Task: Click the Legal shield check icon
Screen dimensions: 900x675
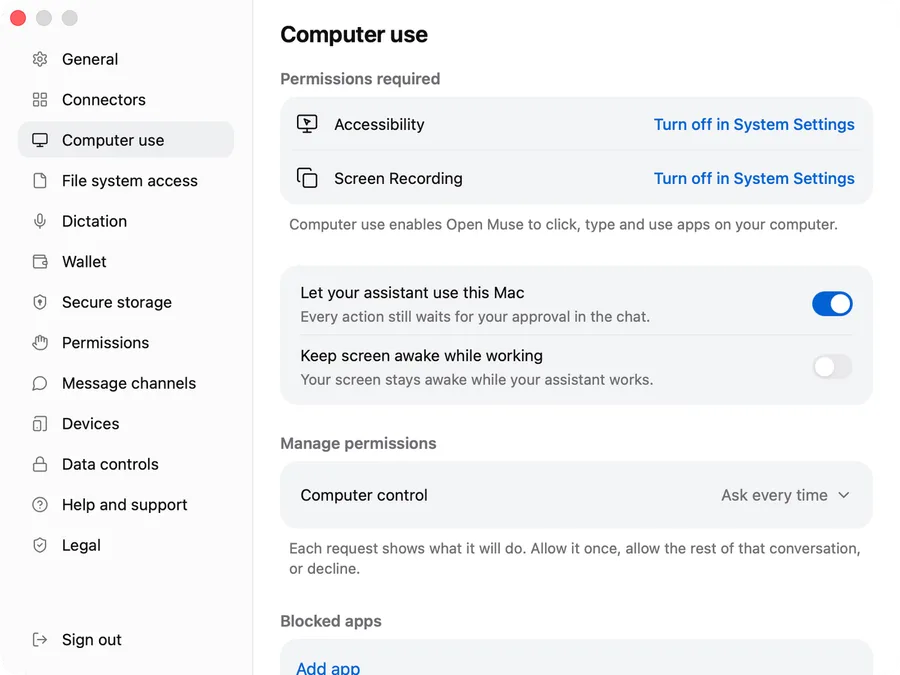Action: point(40,545)
